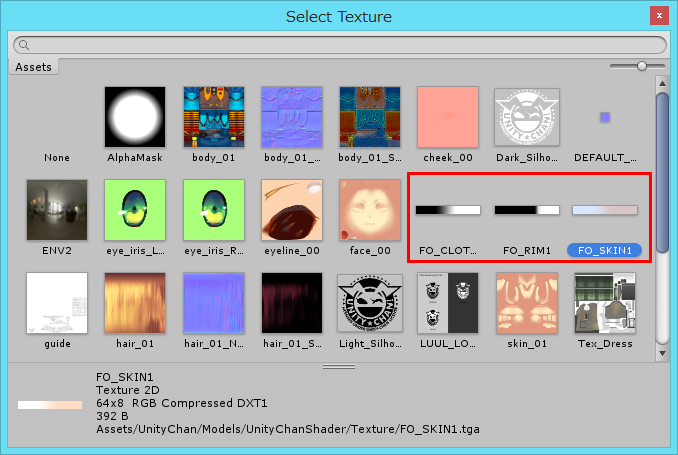This screenshot has height=455, width=678.
Task: Select the Tex_Dress texture
Action: click(605, 303)
